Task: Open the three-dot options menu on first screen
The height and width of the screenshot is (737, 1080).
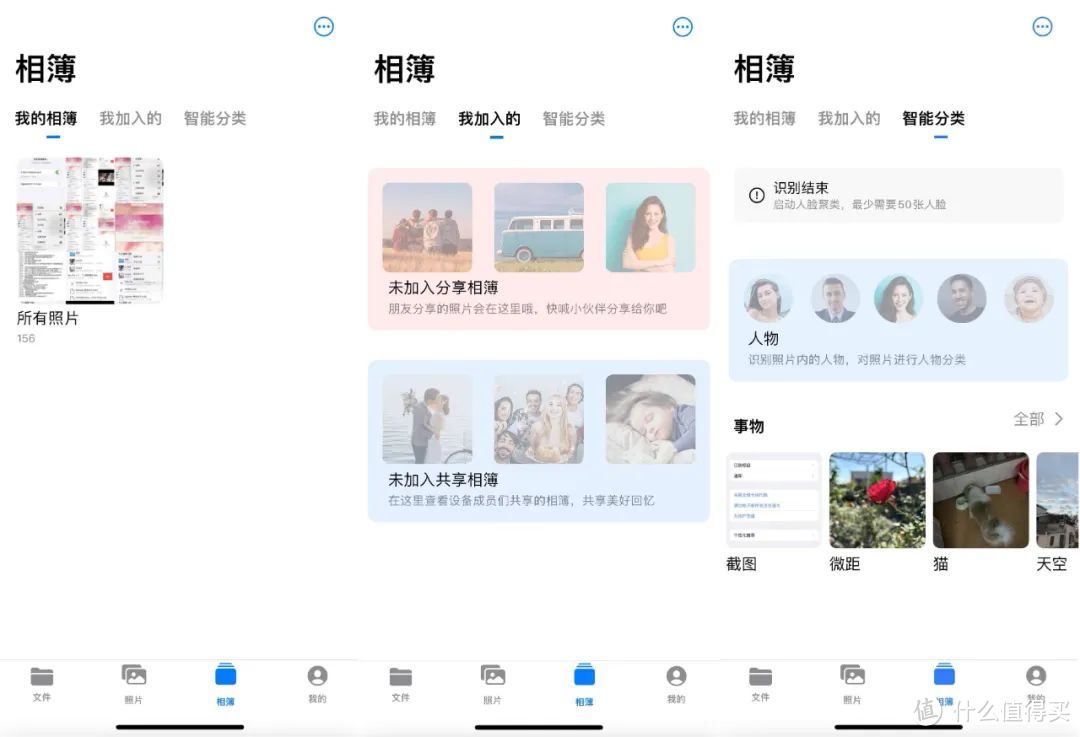Action: coord(323,26)
